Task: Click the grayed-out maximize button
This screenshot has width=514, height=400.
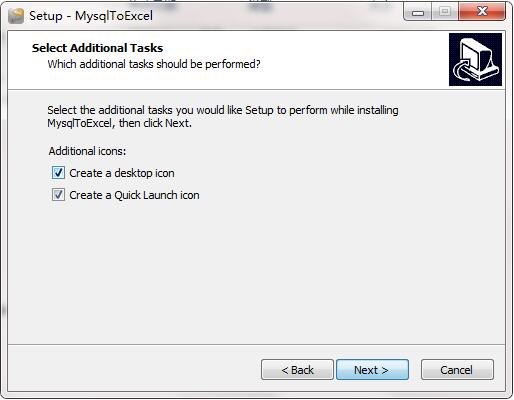Action: coord(445,12)
